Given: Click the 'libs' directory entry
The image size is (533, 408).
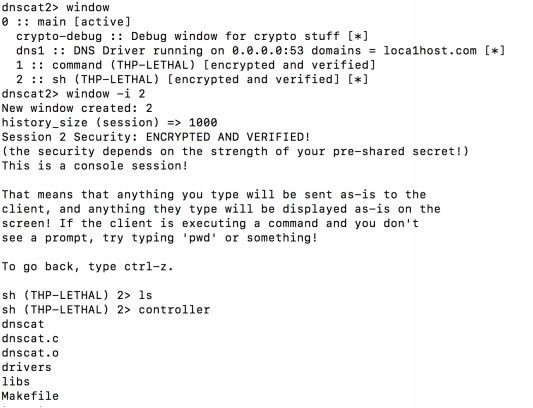Looking at the screenshot, I should pos(16,381).
